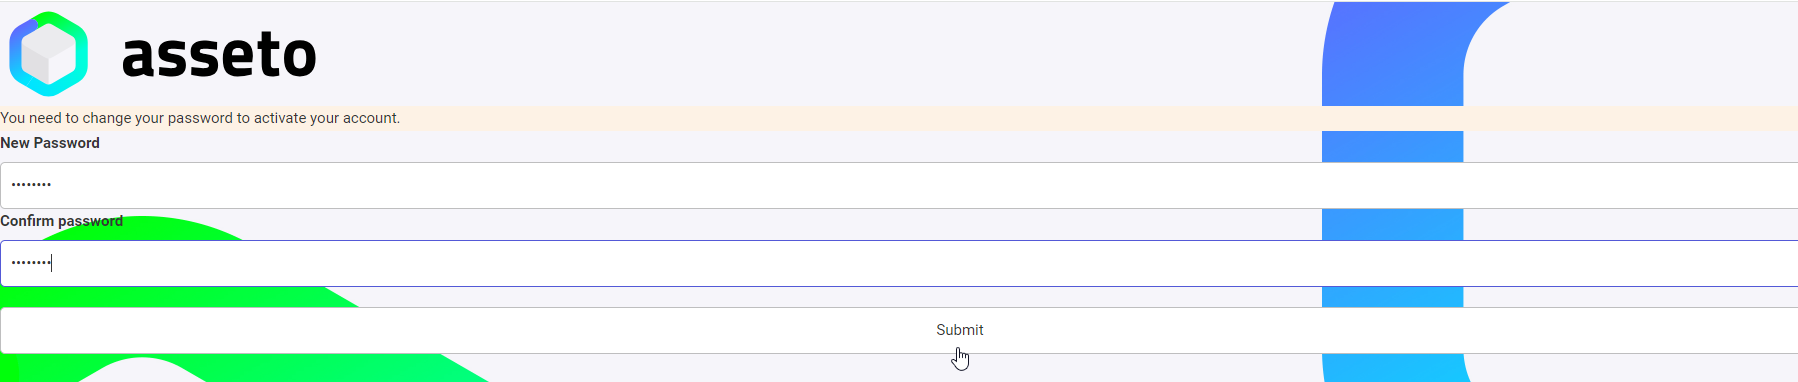Click the New Password label
Image resolution: width=1798 pixels, height=382 pixels.
click(50, 143)
